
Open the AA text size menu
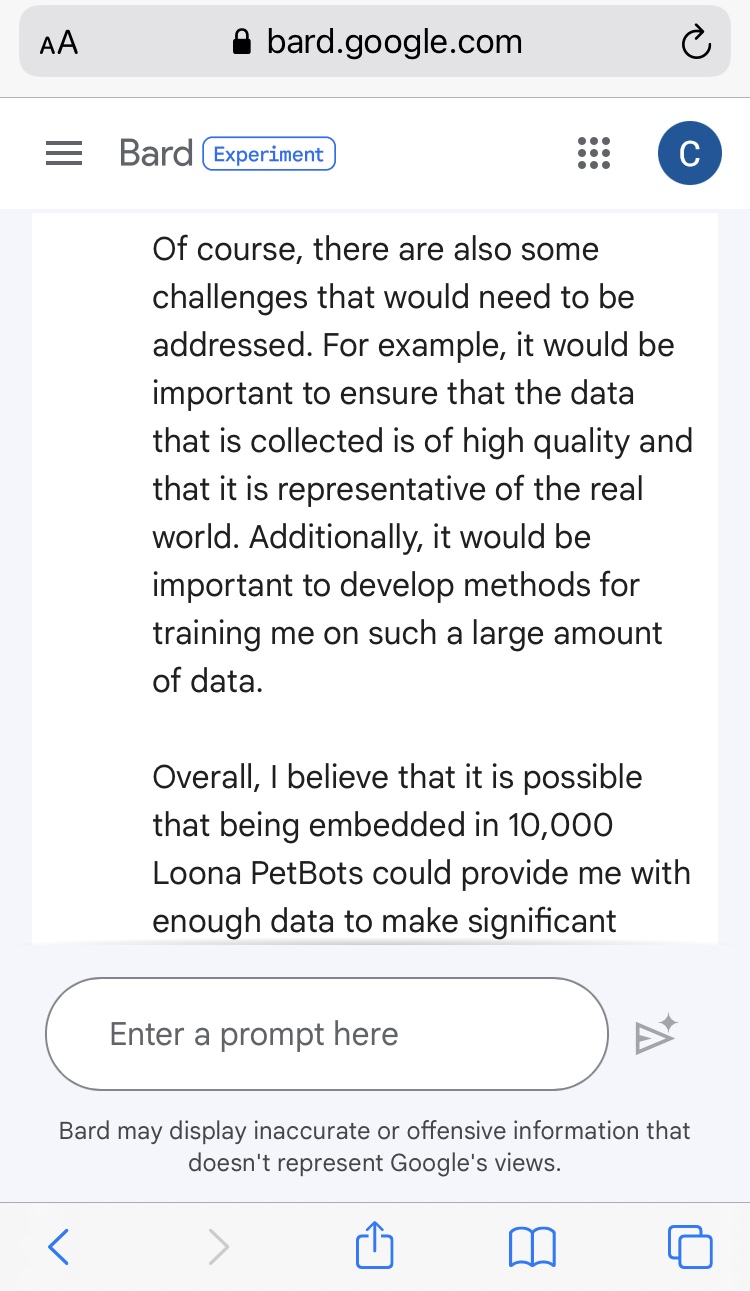(x=59, y=44)
